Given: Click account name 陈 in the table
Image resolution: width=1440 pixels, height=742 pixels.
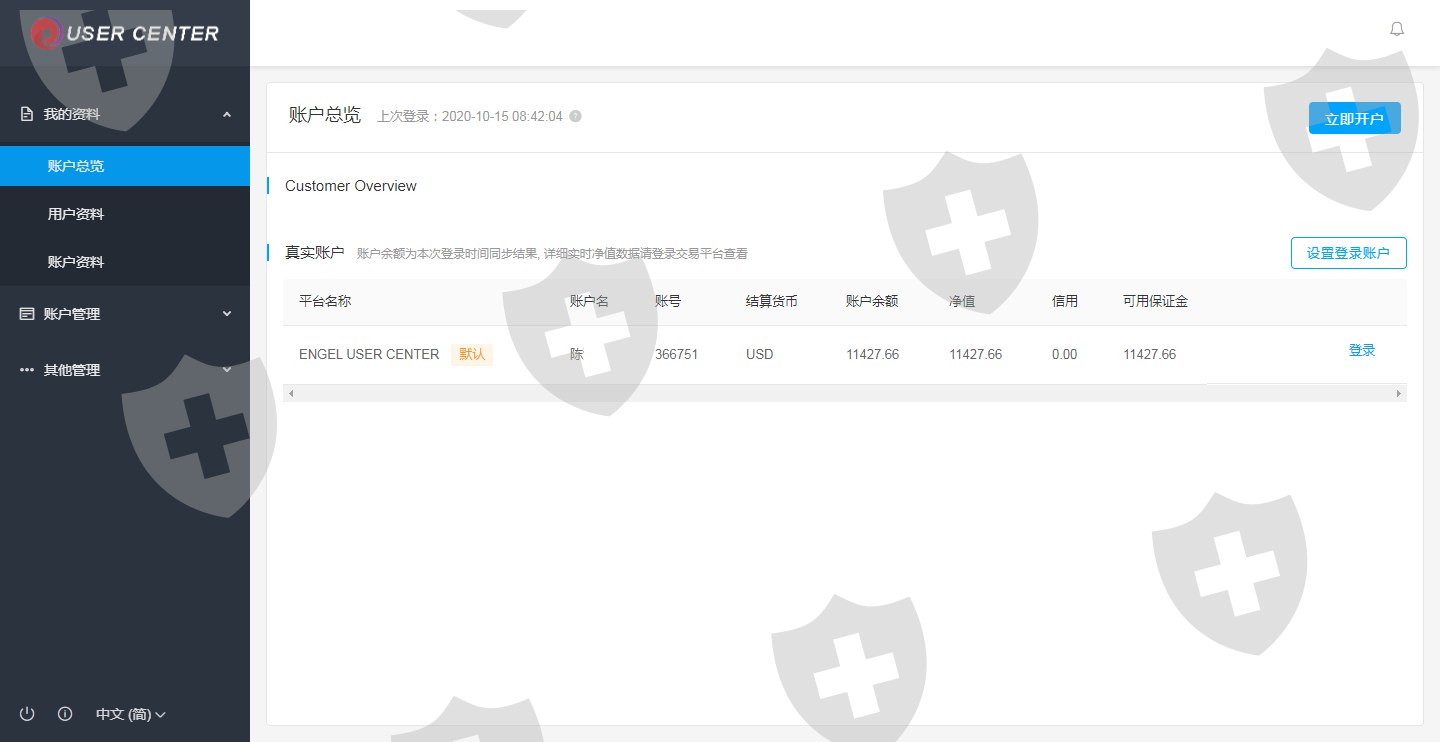Looking at the screenshot, I should 577,354.
